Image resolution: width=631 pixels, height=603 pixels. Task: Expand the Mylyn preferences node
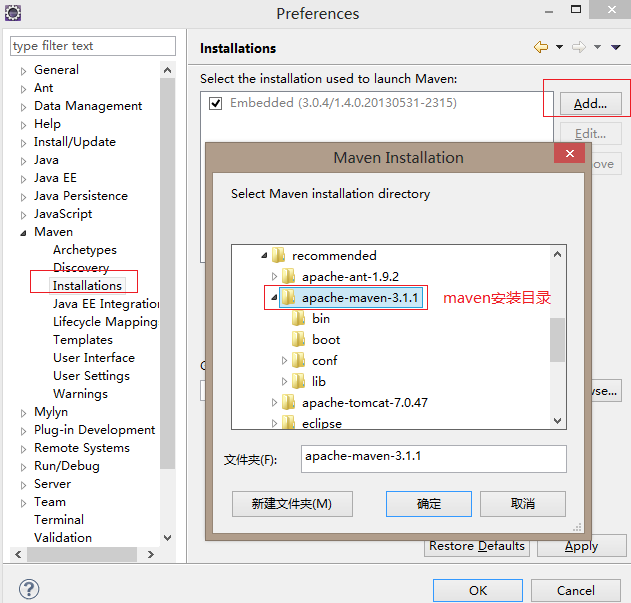[x=23, y=413]
